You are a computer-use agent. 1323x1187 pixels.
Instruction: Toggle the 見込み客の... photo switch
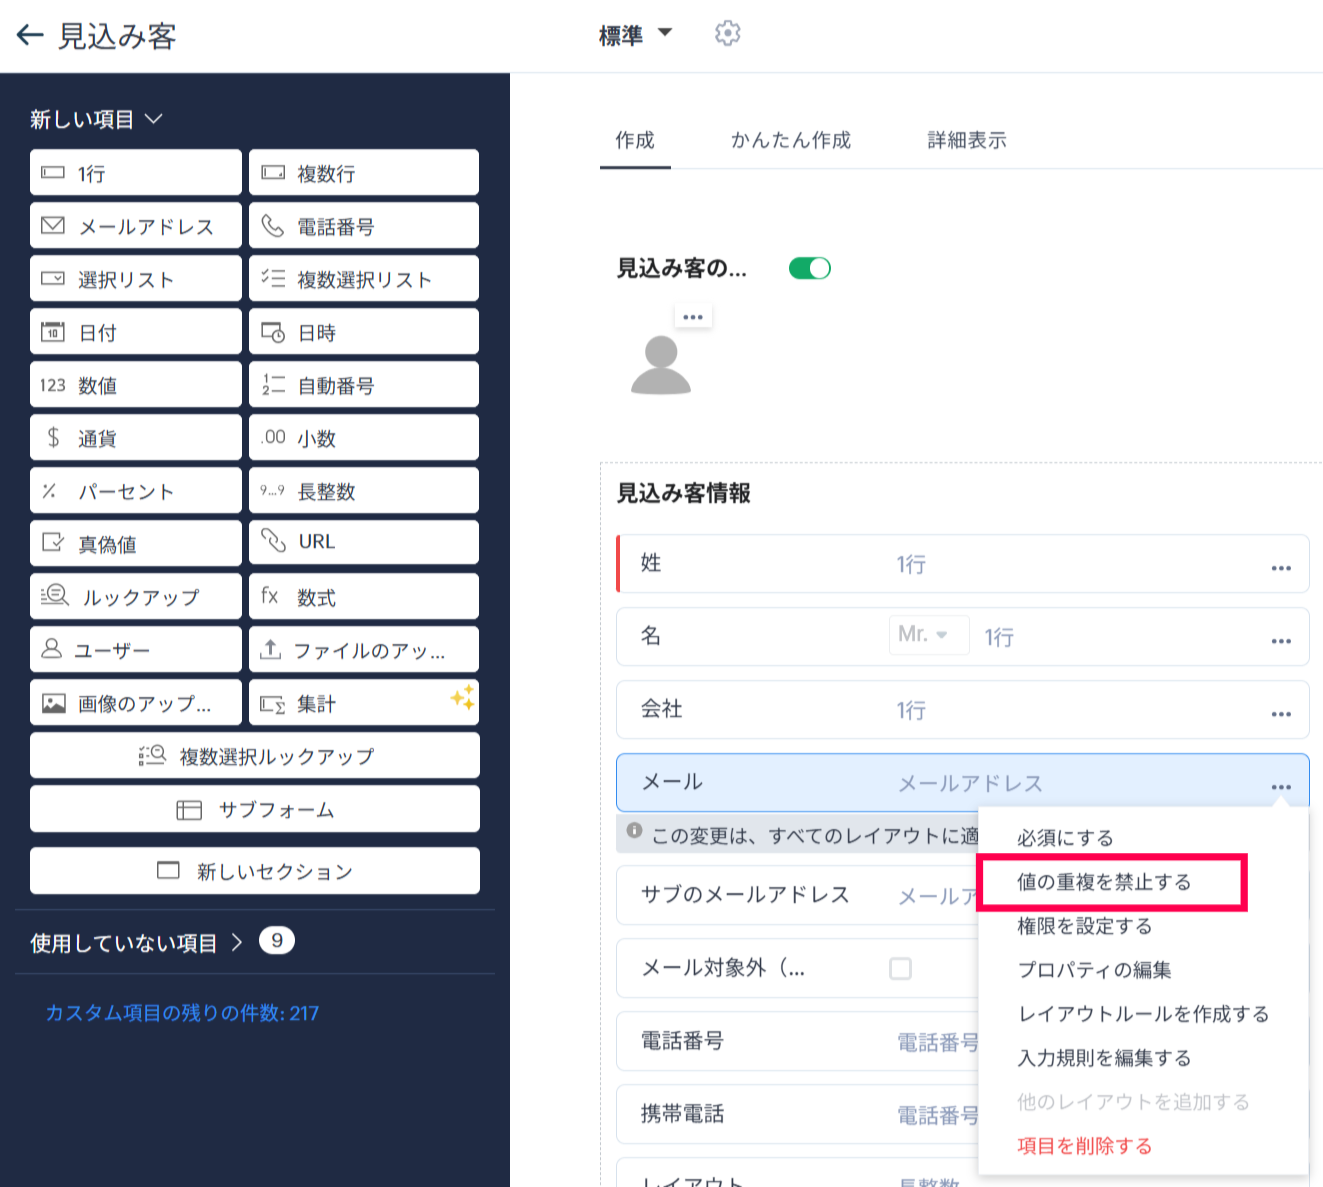[x=809, y=268]
